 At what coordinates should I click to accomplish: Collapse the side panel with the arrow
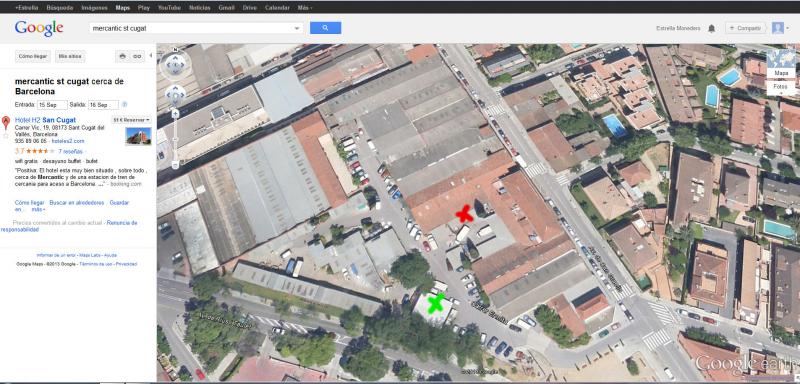(x=151, y=56)
